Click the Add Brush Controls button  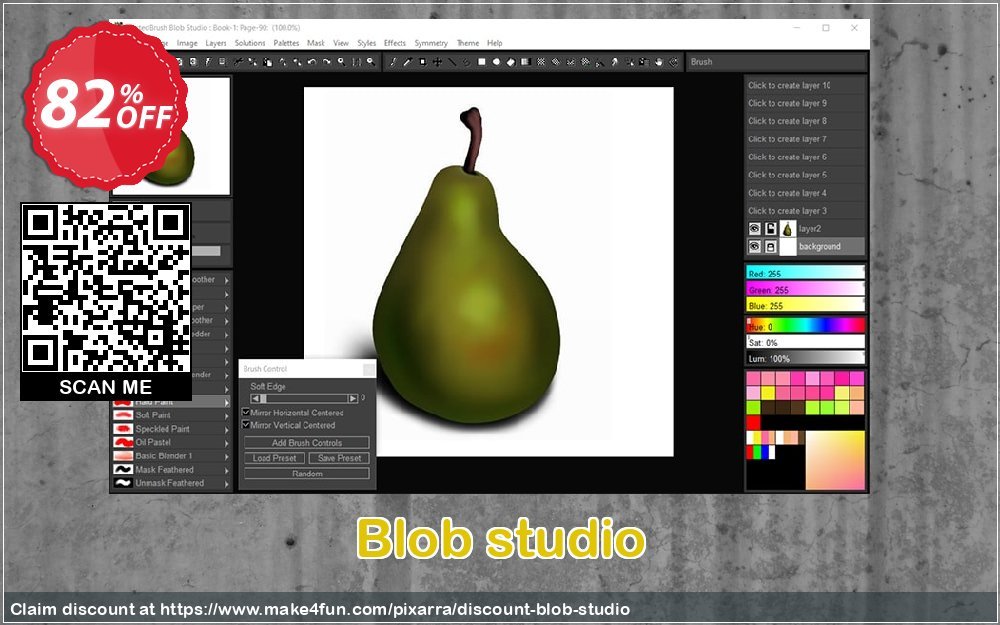coord(307,443)
